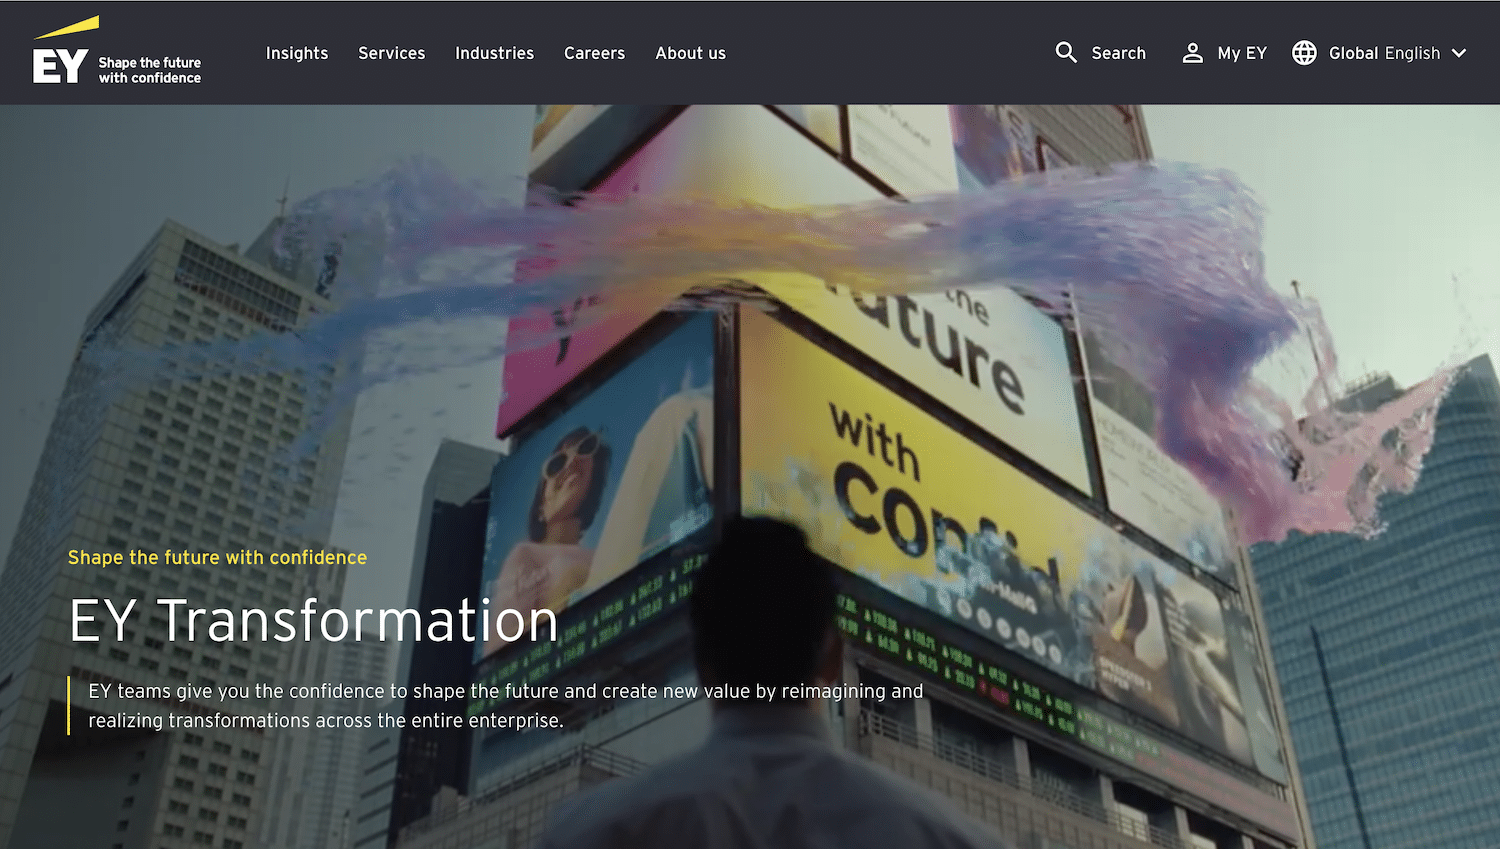
Task: Select Industries in the top navigation
Action: point(494,53)
